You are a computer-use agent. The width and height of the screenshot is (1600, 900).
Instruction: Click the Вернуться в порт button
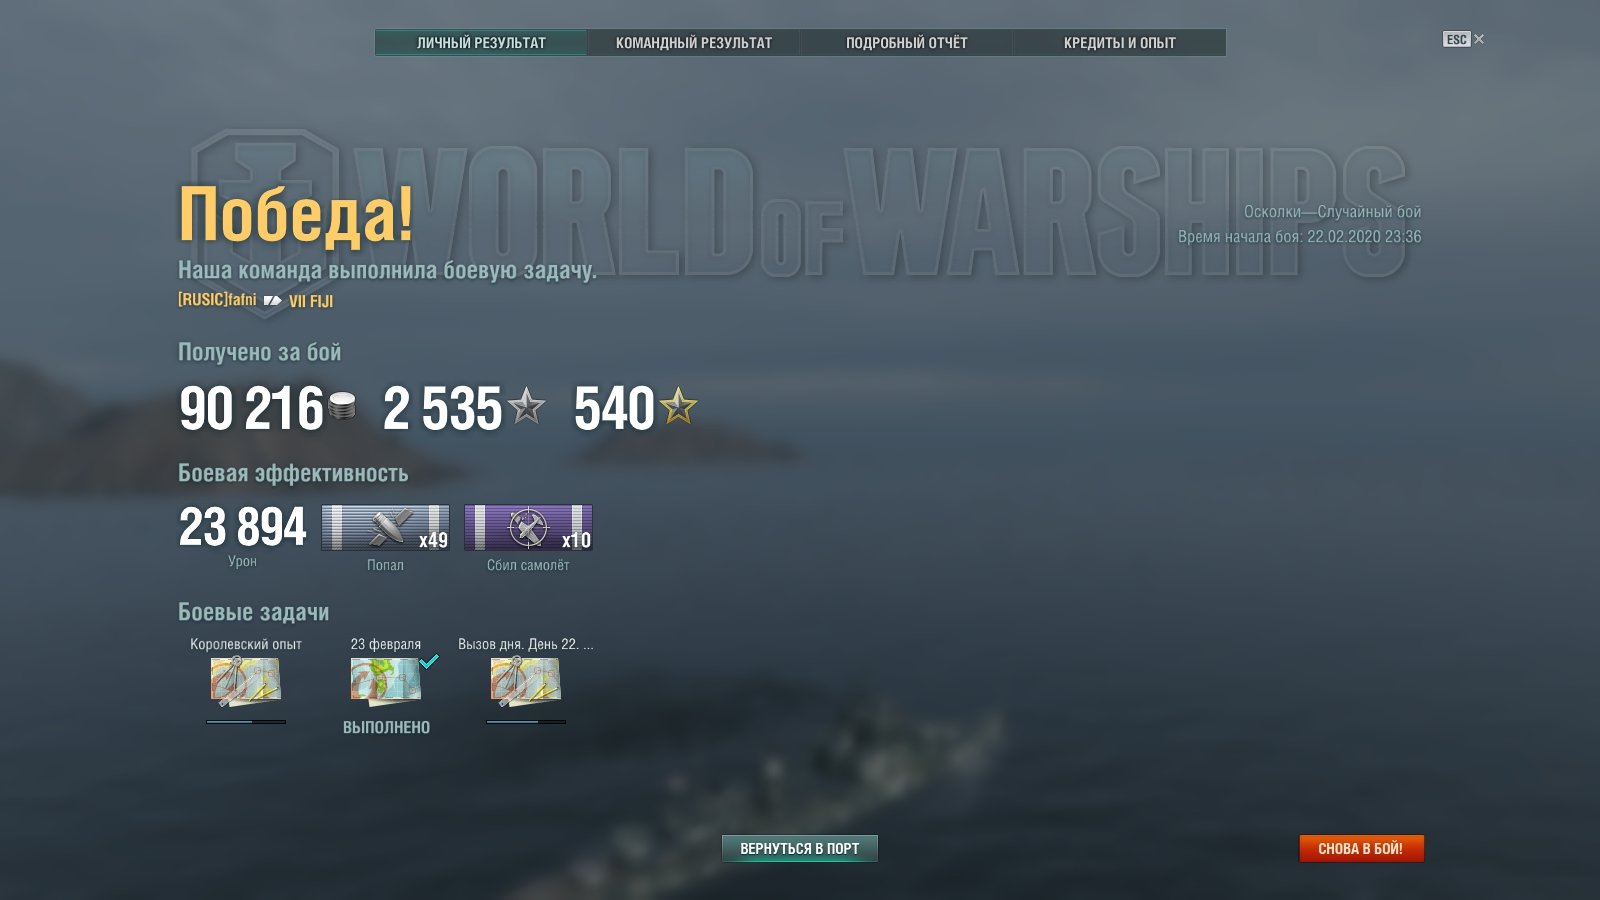799,848
